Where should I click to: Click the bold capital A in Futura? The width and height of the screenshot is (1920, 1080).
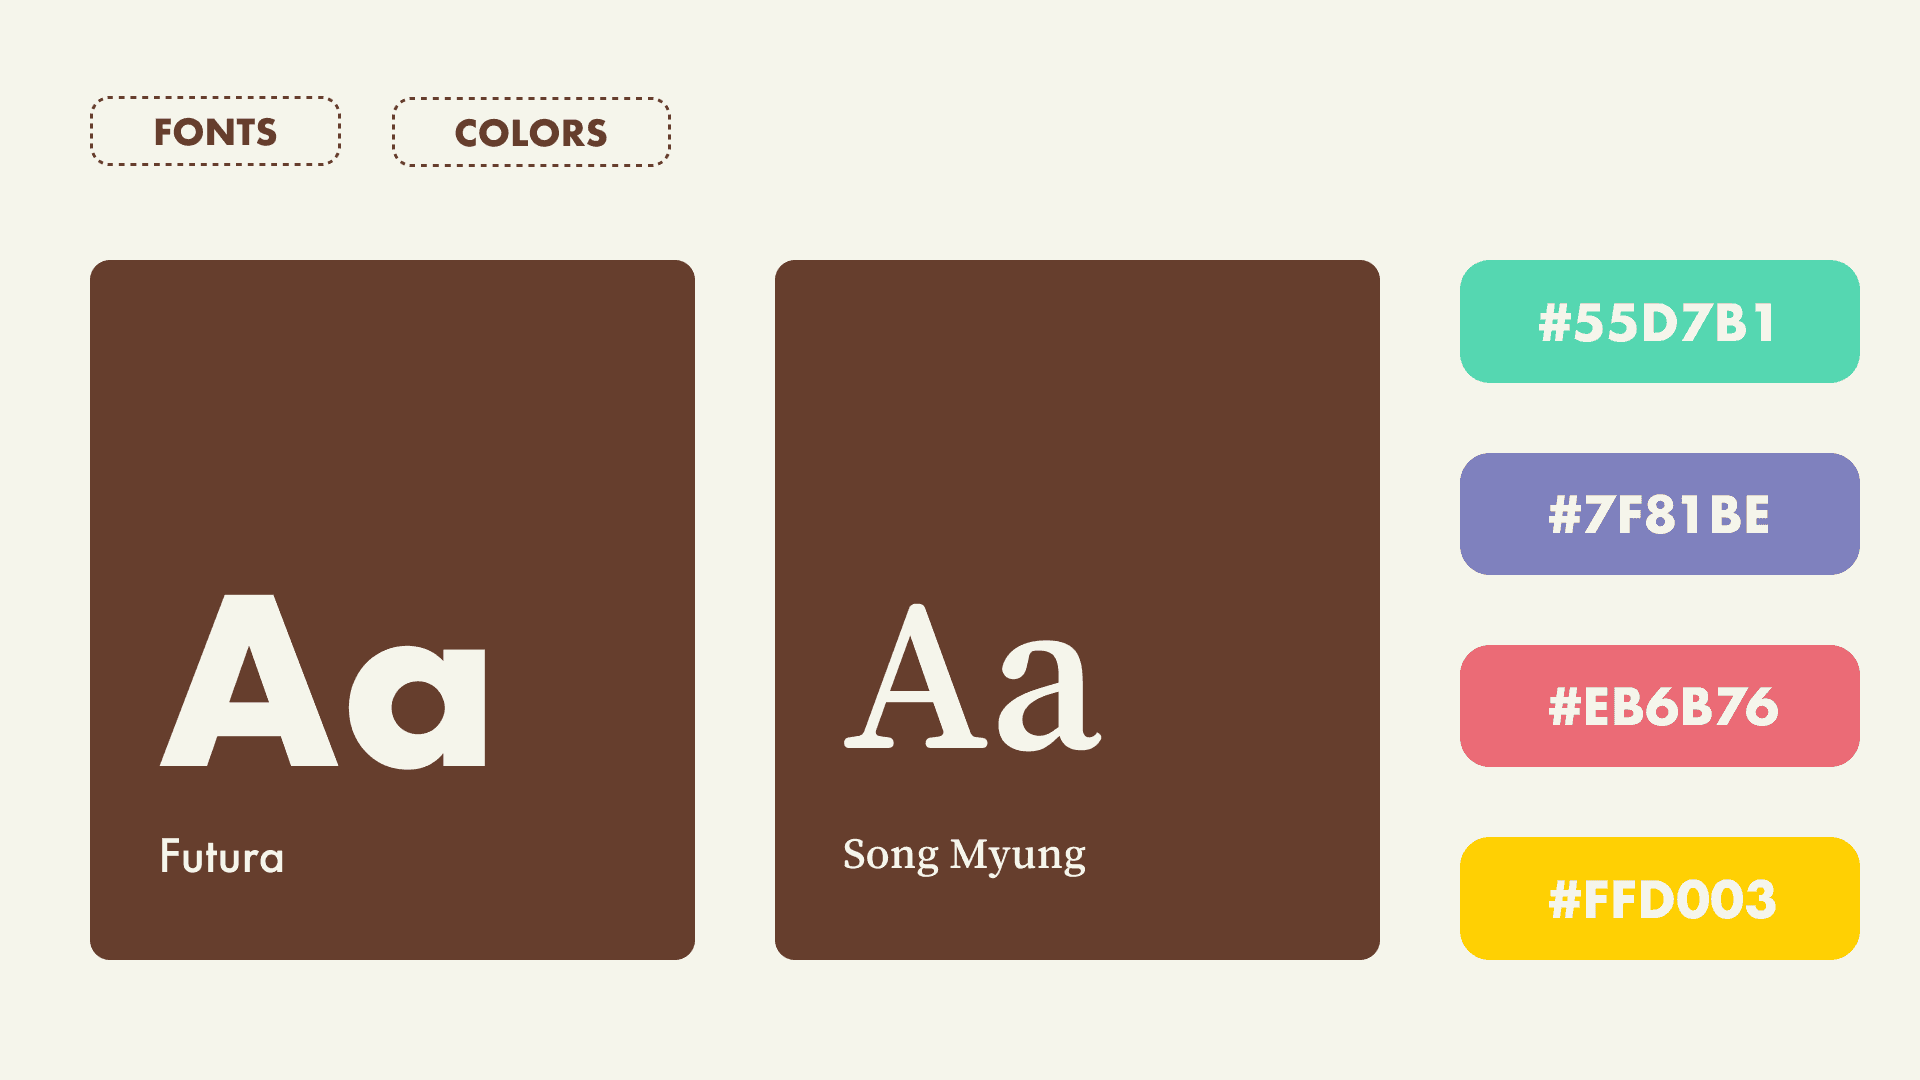pos(249,681)
